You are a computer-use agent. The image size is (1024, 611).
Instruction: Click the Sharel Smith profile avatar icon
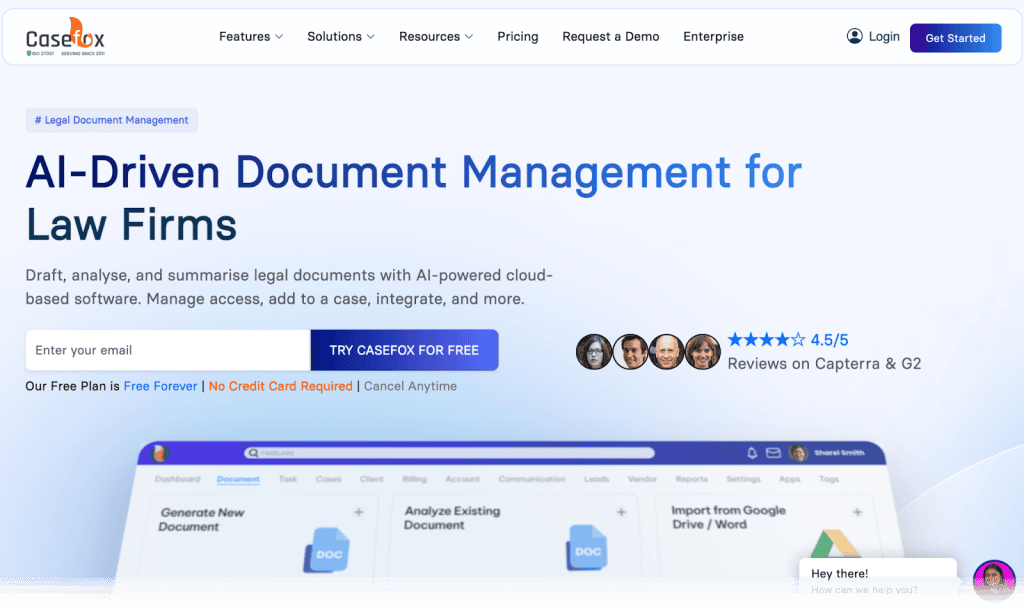799,452
